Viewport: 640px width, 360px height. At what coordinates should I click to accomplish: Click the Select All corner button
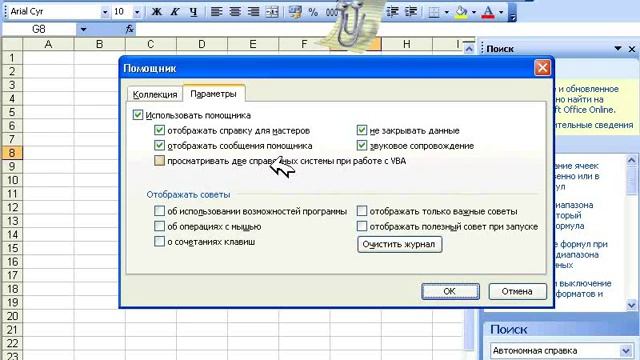click(x=12, y=44)
